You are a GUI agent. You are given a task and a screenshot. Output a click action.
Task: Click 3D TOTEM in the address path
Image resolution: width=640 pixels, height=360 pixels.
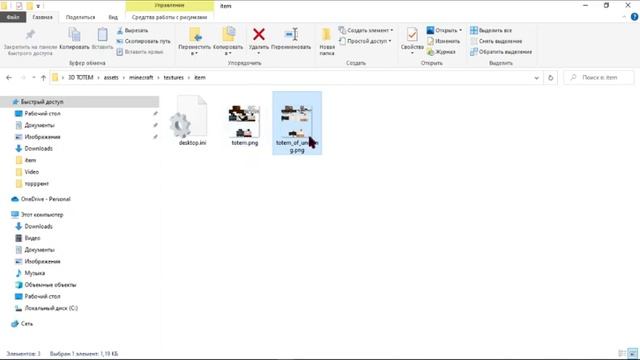[81, 78]
